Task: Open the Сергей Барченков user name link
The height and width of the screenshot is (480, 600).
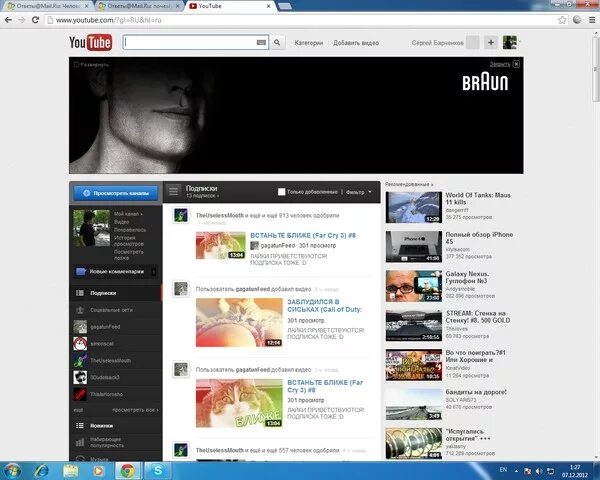Action: [437, 43]
